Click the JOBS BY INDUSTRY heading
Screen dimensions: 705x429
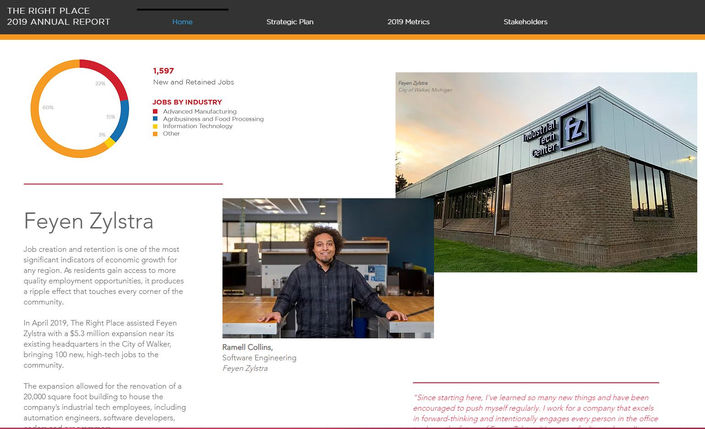(187, 102)
